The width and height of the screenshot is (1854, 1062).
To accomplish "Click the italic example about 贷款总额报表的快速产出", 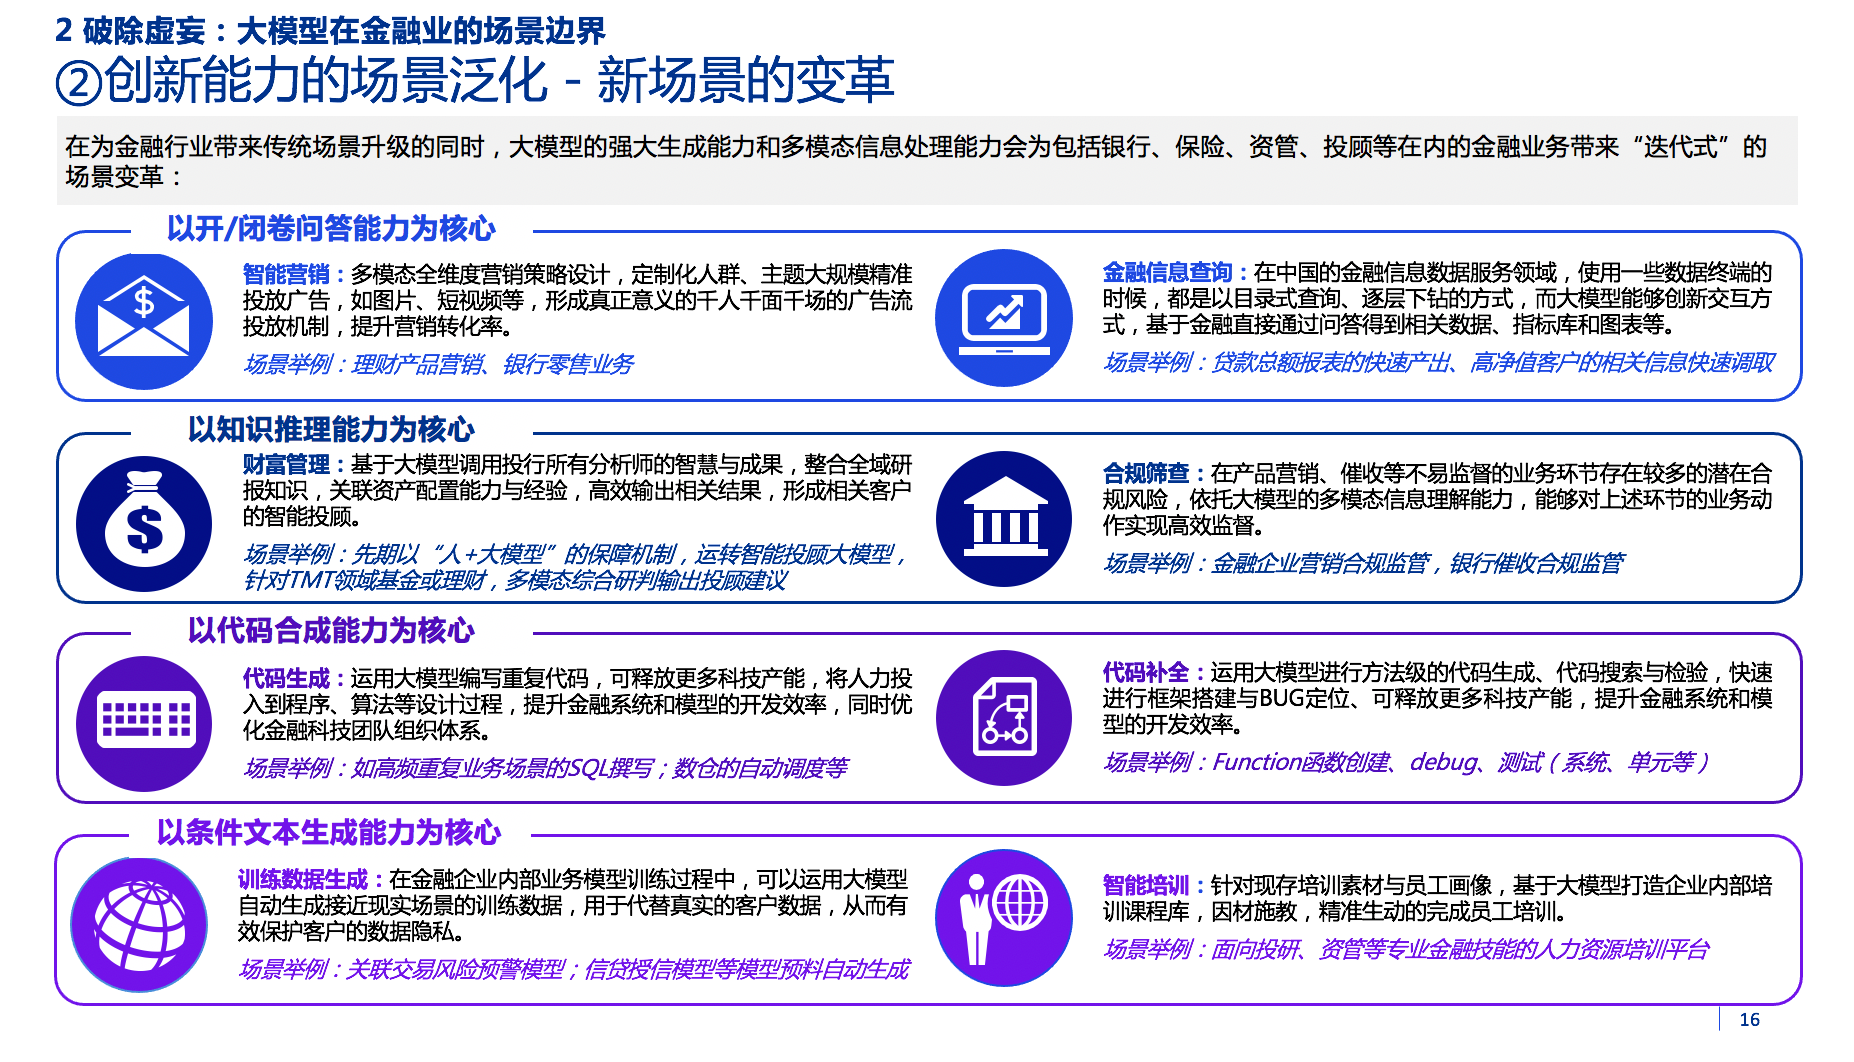I will click(1439, 362).
